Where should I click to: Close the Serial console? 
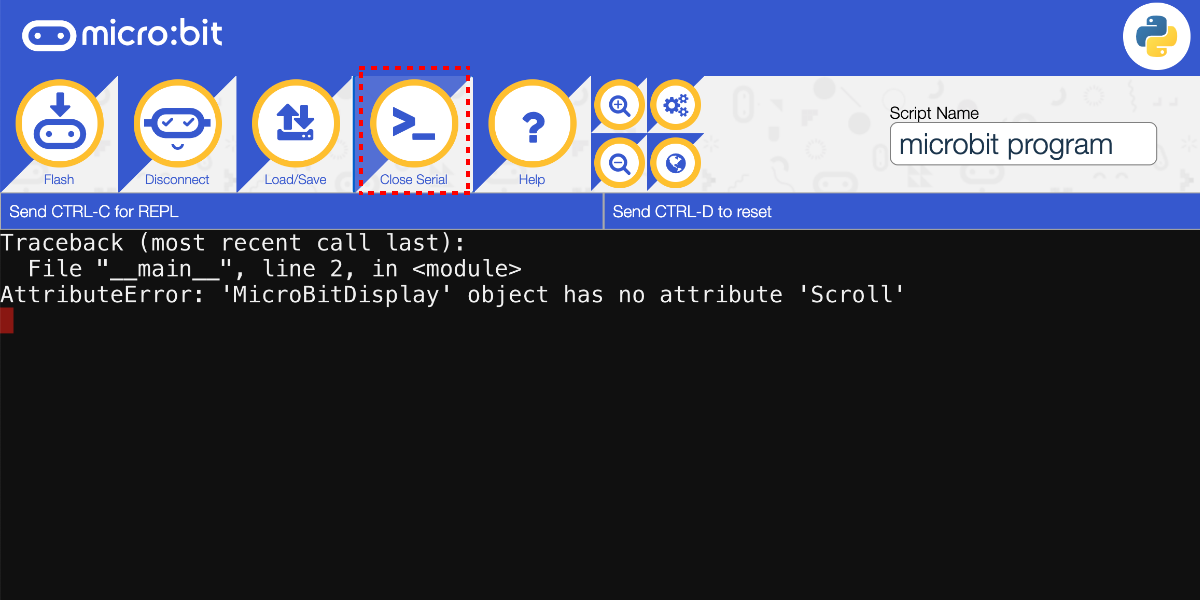coord(414,122)
